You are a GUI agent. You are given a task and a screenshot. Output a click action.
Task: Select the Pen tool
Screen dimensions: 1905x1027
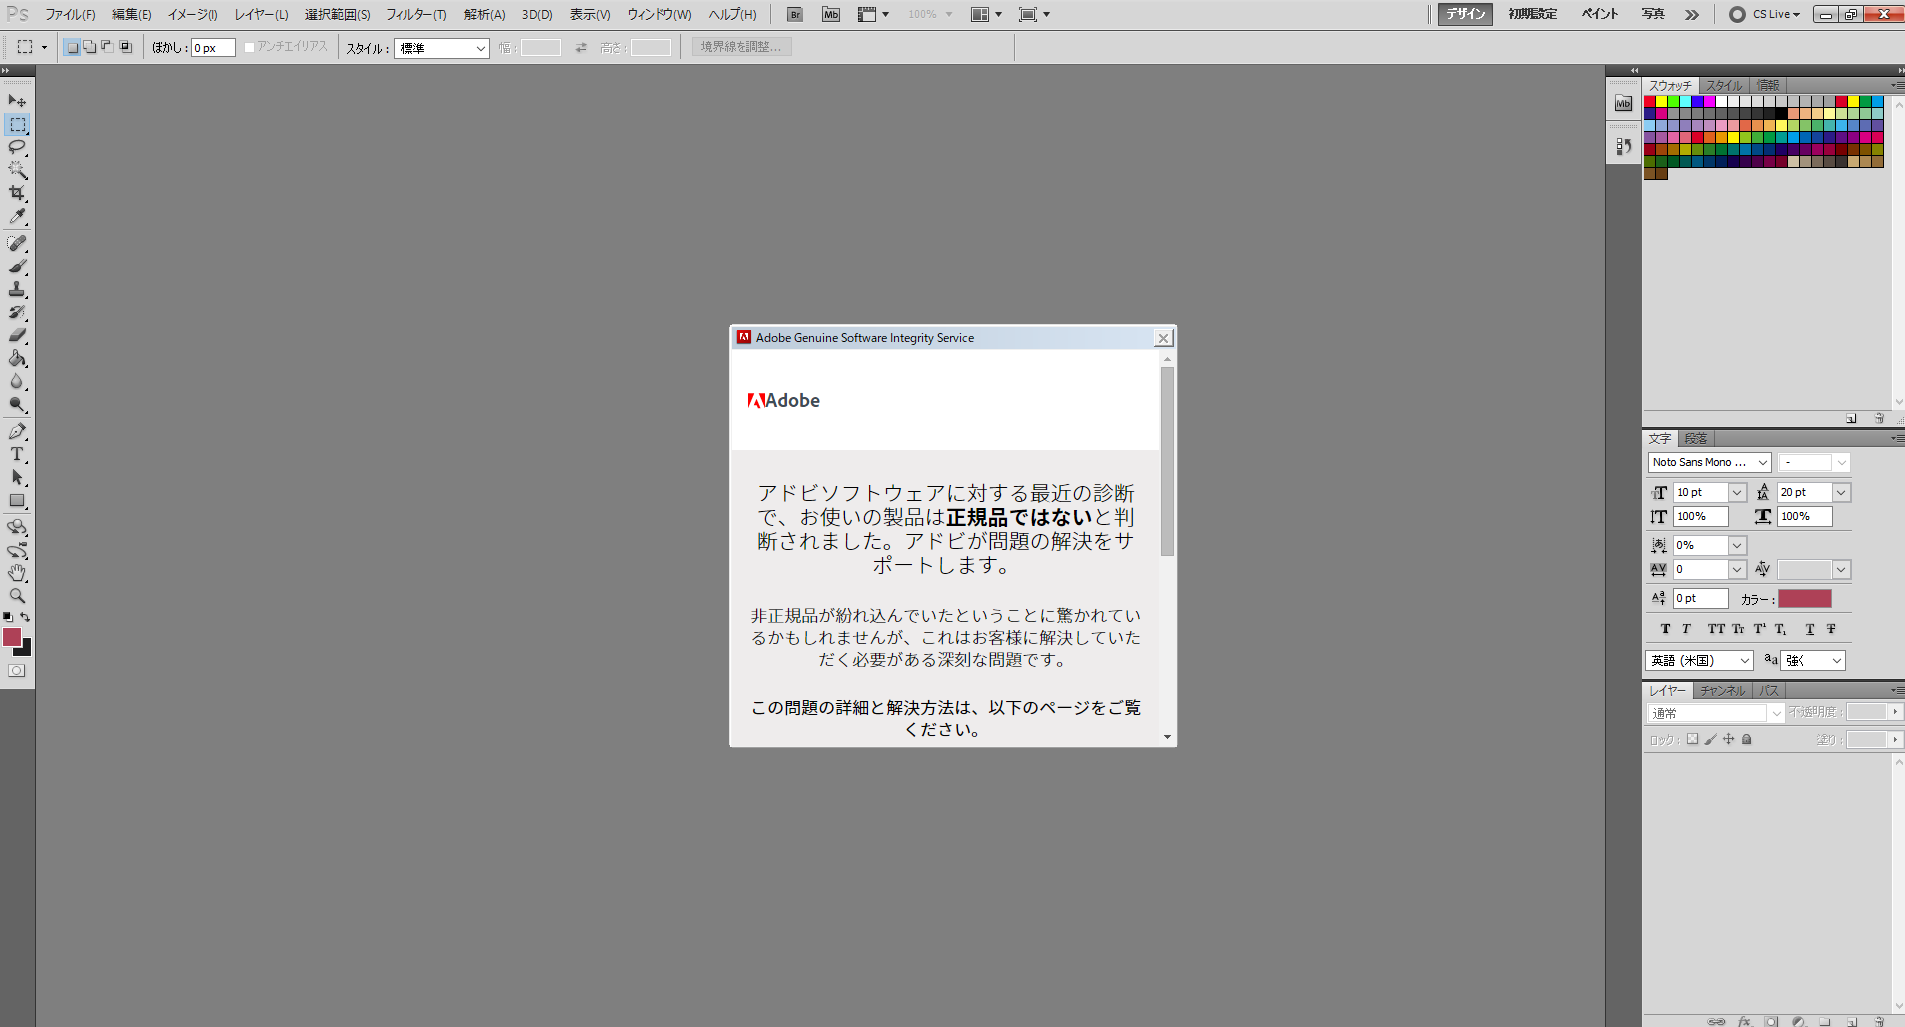pyautogui.click(x=17, y=432)
